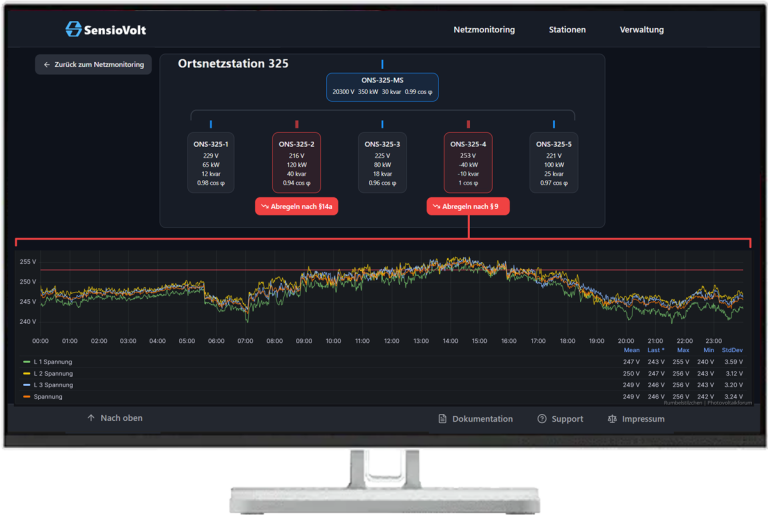This screenshot has width=768, height=515.
Task: Select the ONS-325-4 station card
Action: tap(468, 162)
